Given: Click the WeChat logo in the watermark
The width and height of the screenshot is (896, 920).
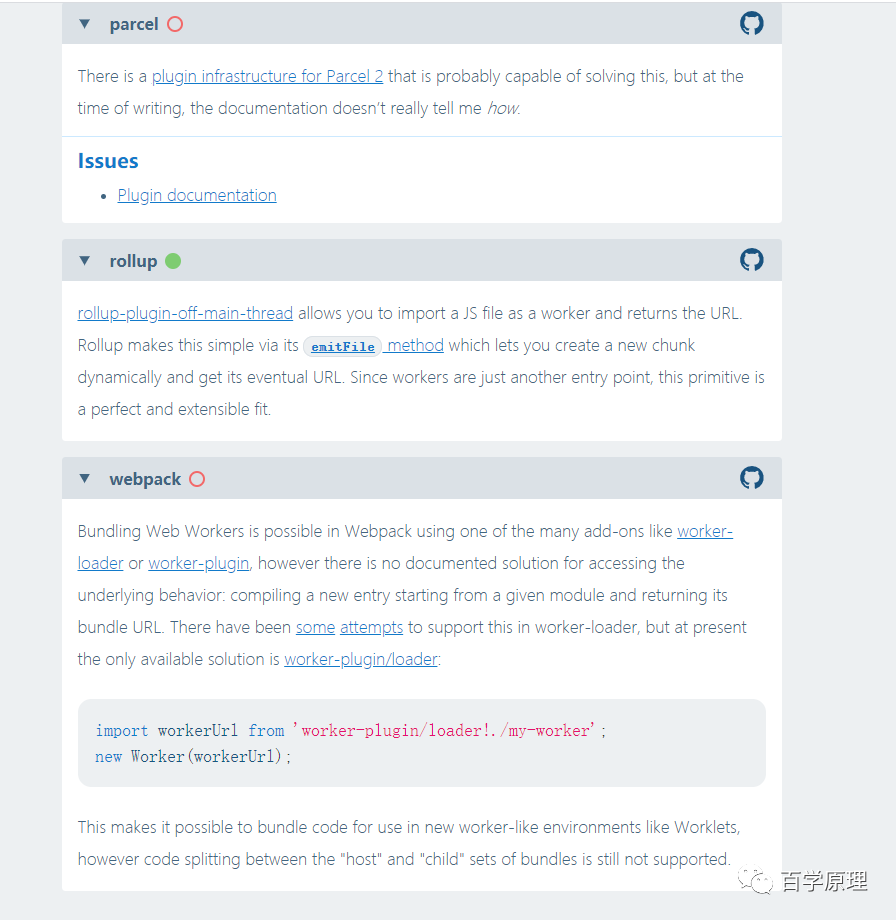Looking at the screenshot, I should point(755,880).
